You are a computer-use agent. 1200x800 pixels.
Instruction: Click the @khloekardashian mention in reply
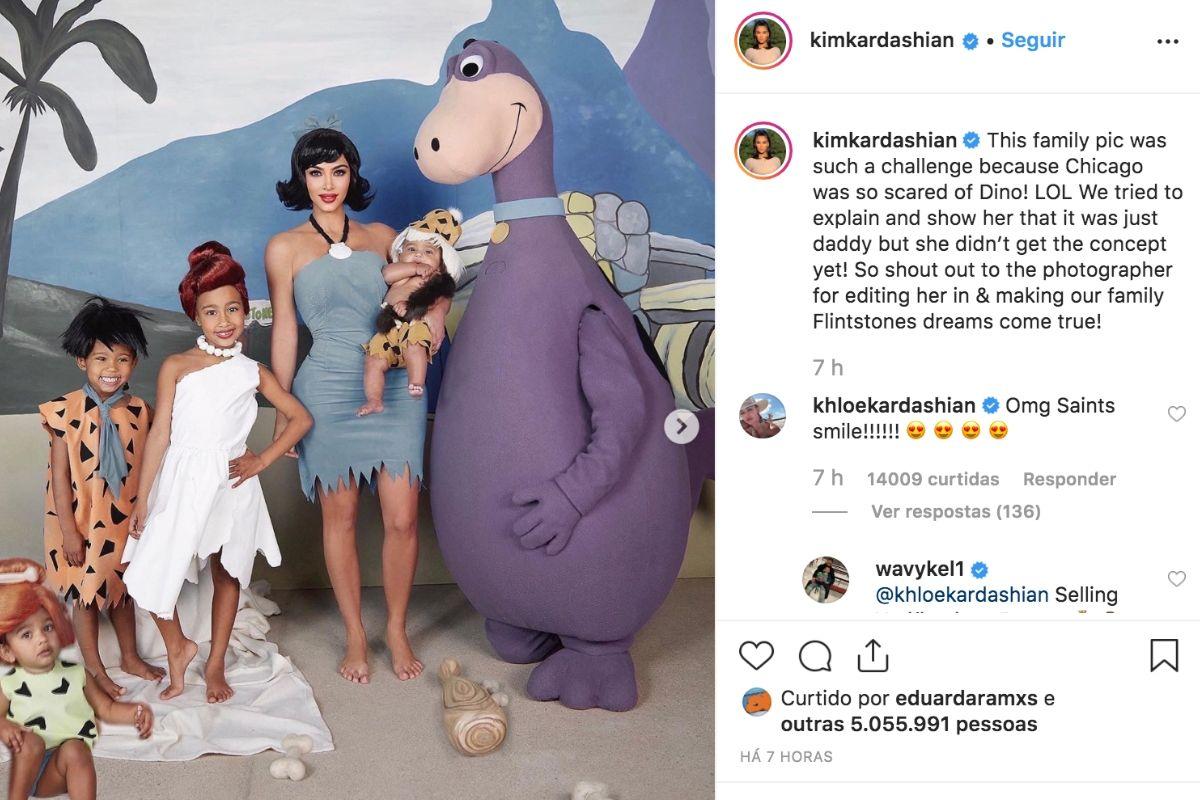962,595
